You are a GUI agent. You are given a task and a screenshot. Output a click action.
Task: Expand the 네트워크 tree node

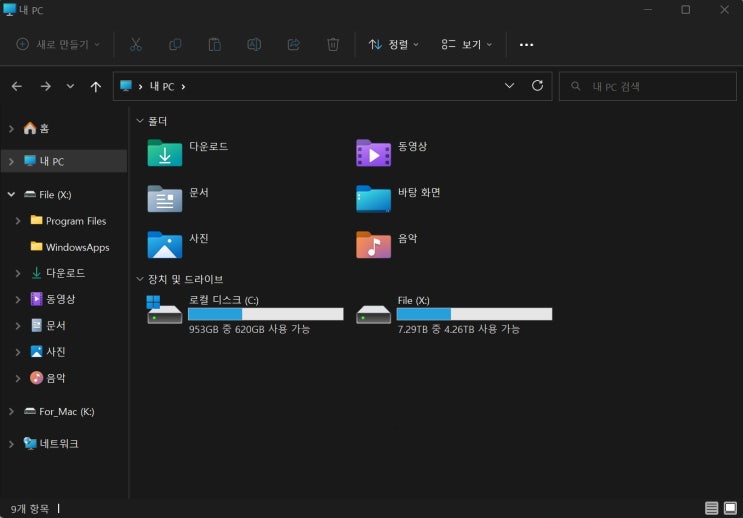click(11, 444)
